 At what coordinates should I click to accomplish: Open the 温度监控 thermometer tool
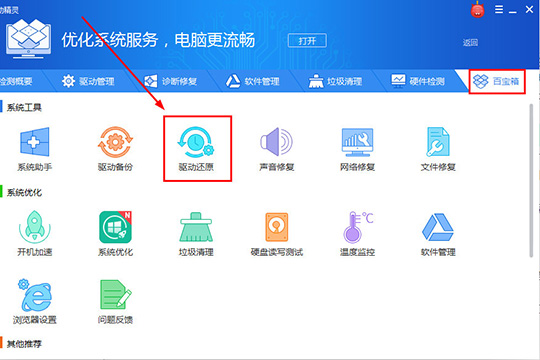click(x=357, y=234)
